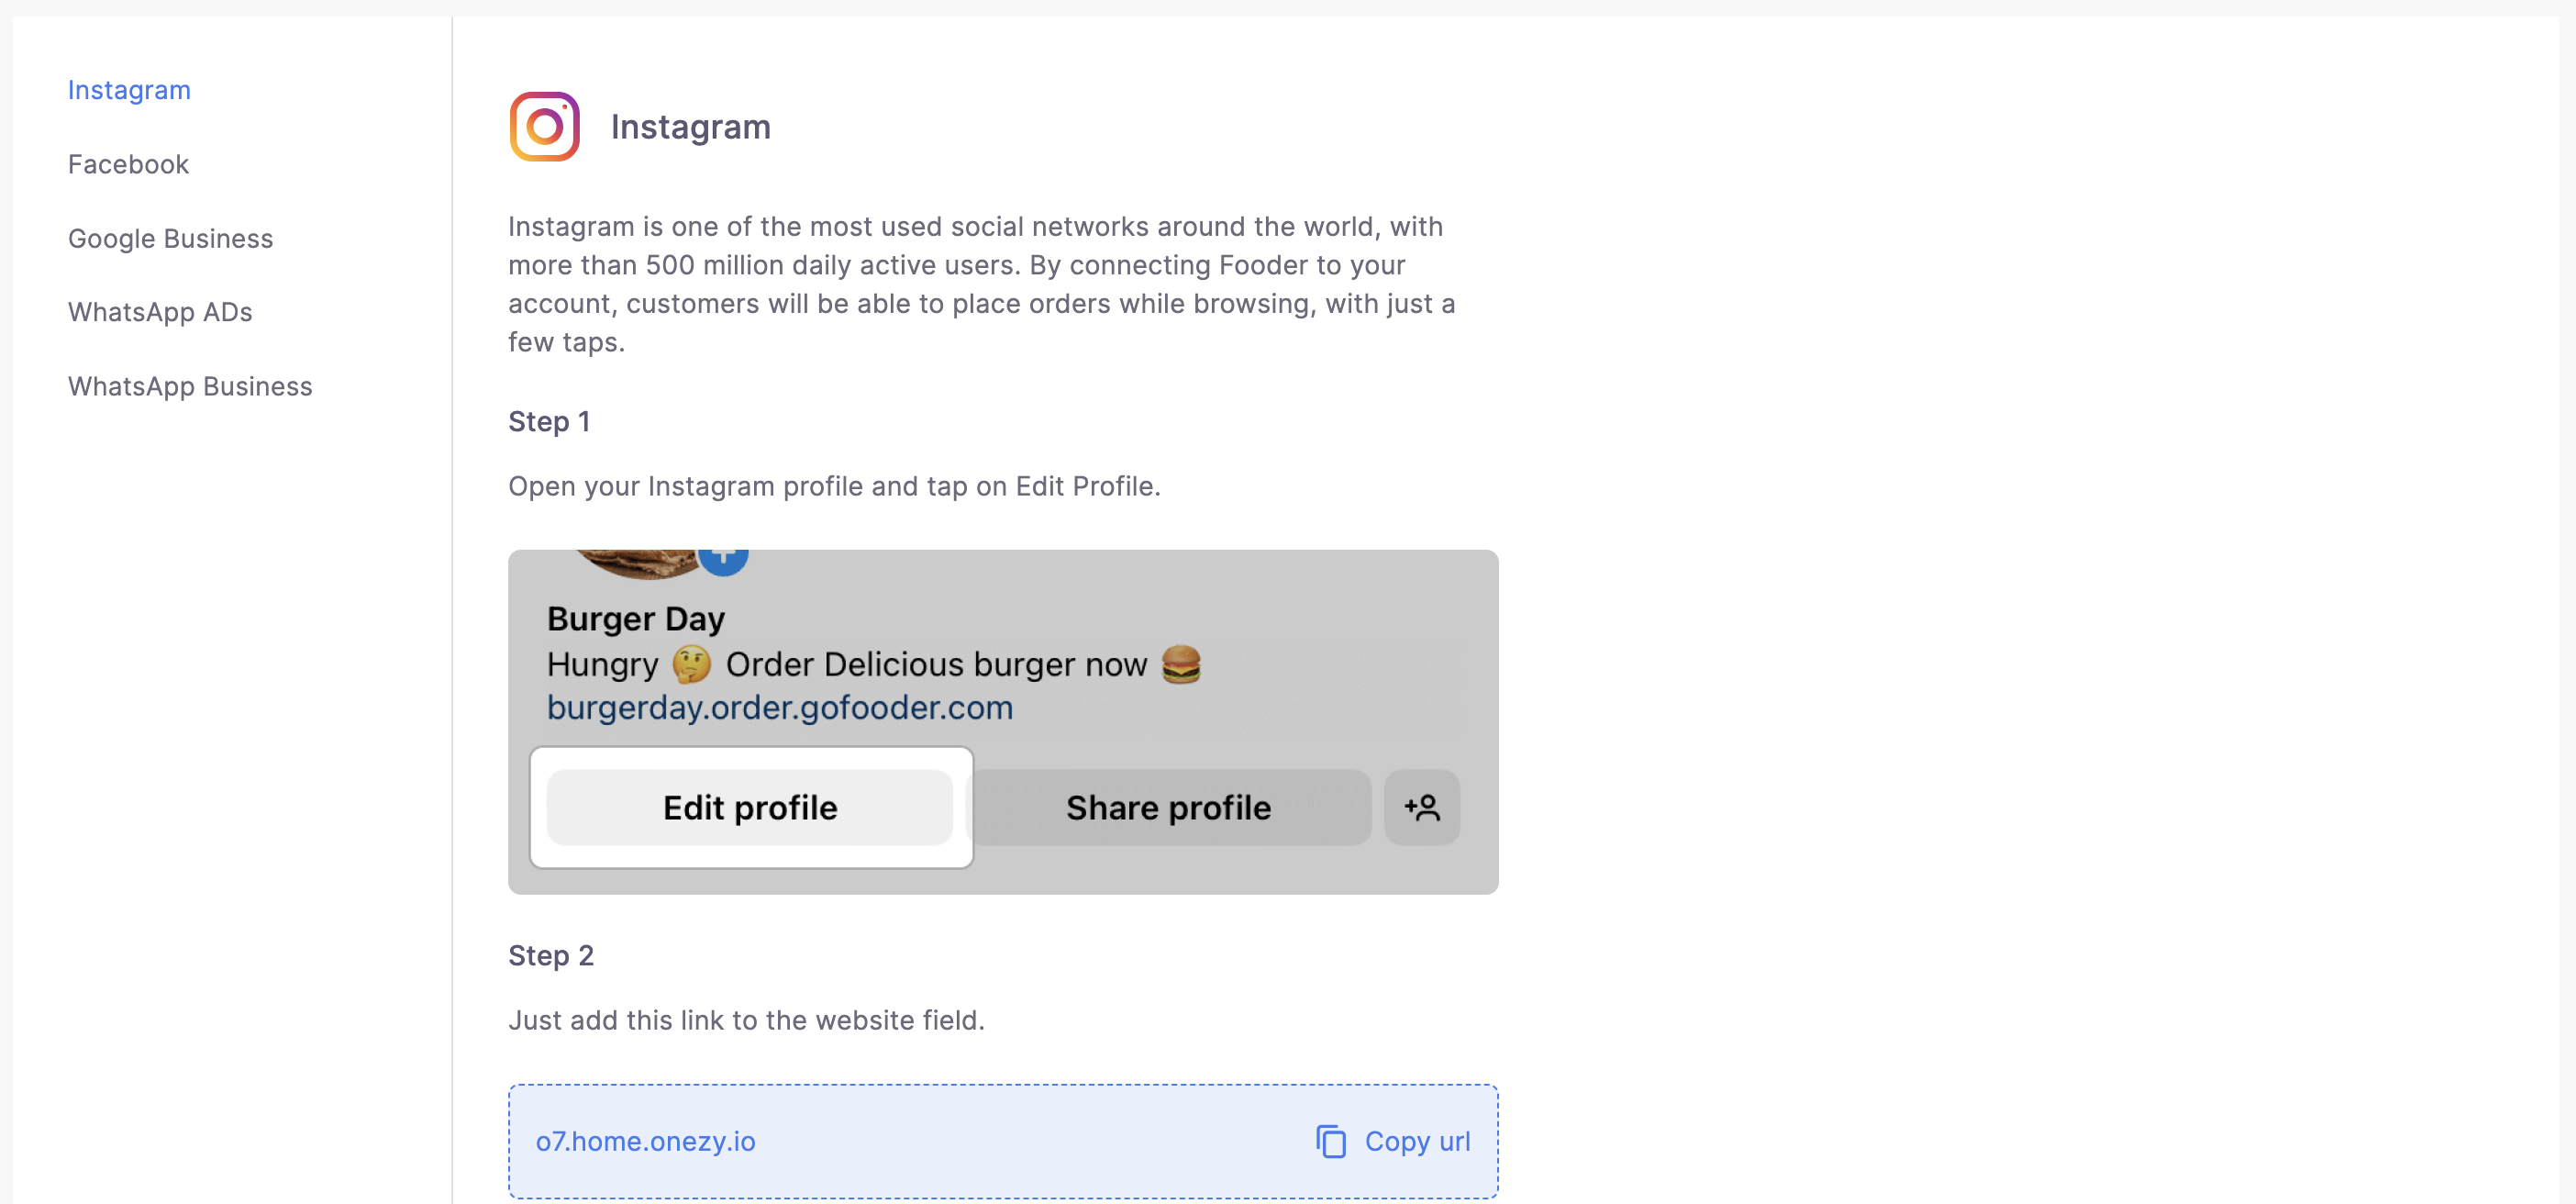
Task: Click the Step 1 heading
Action: (x=549, y=421)
